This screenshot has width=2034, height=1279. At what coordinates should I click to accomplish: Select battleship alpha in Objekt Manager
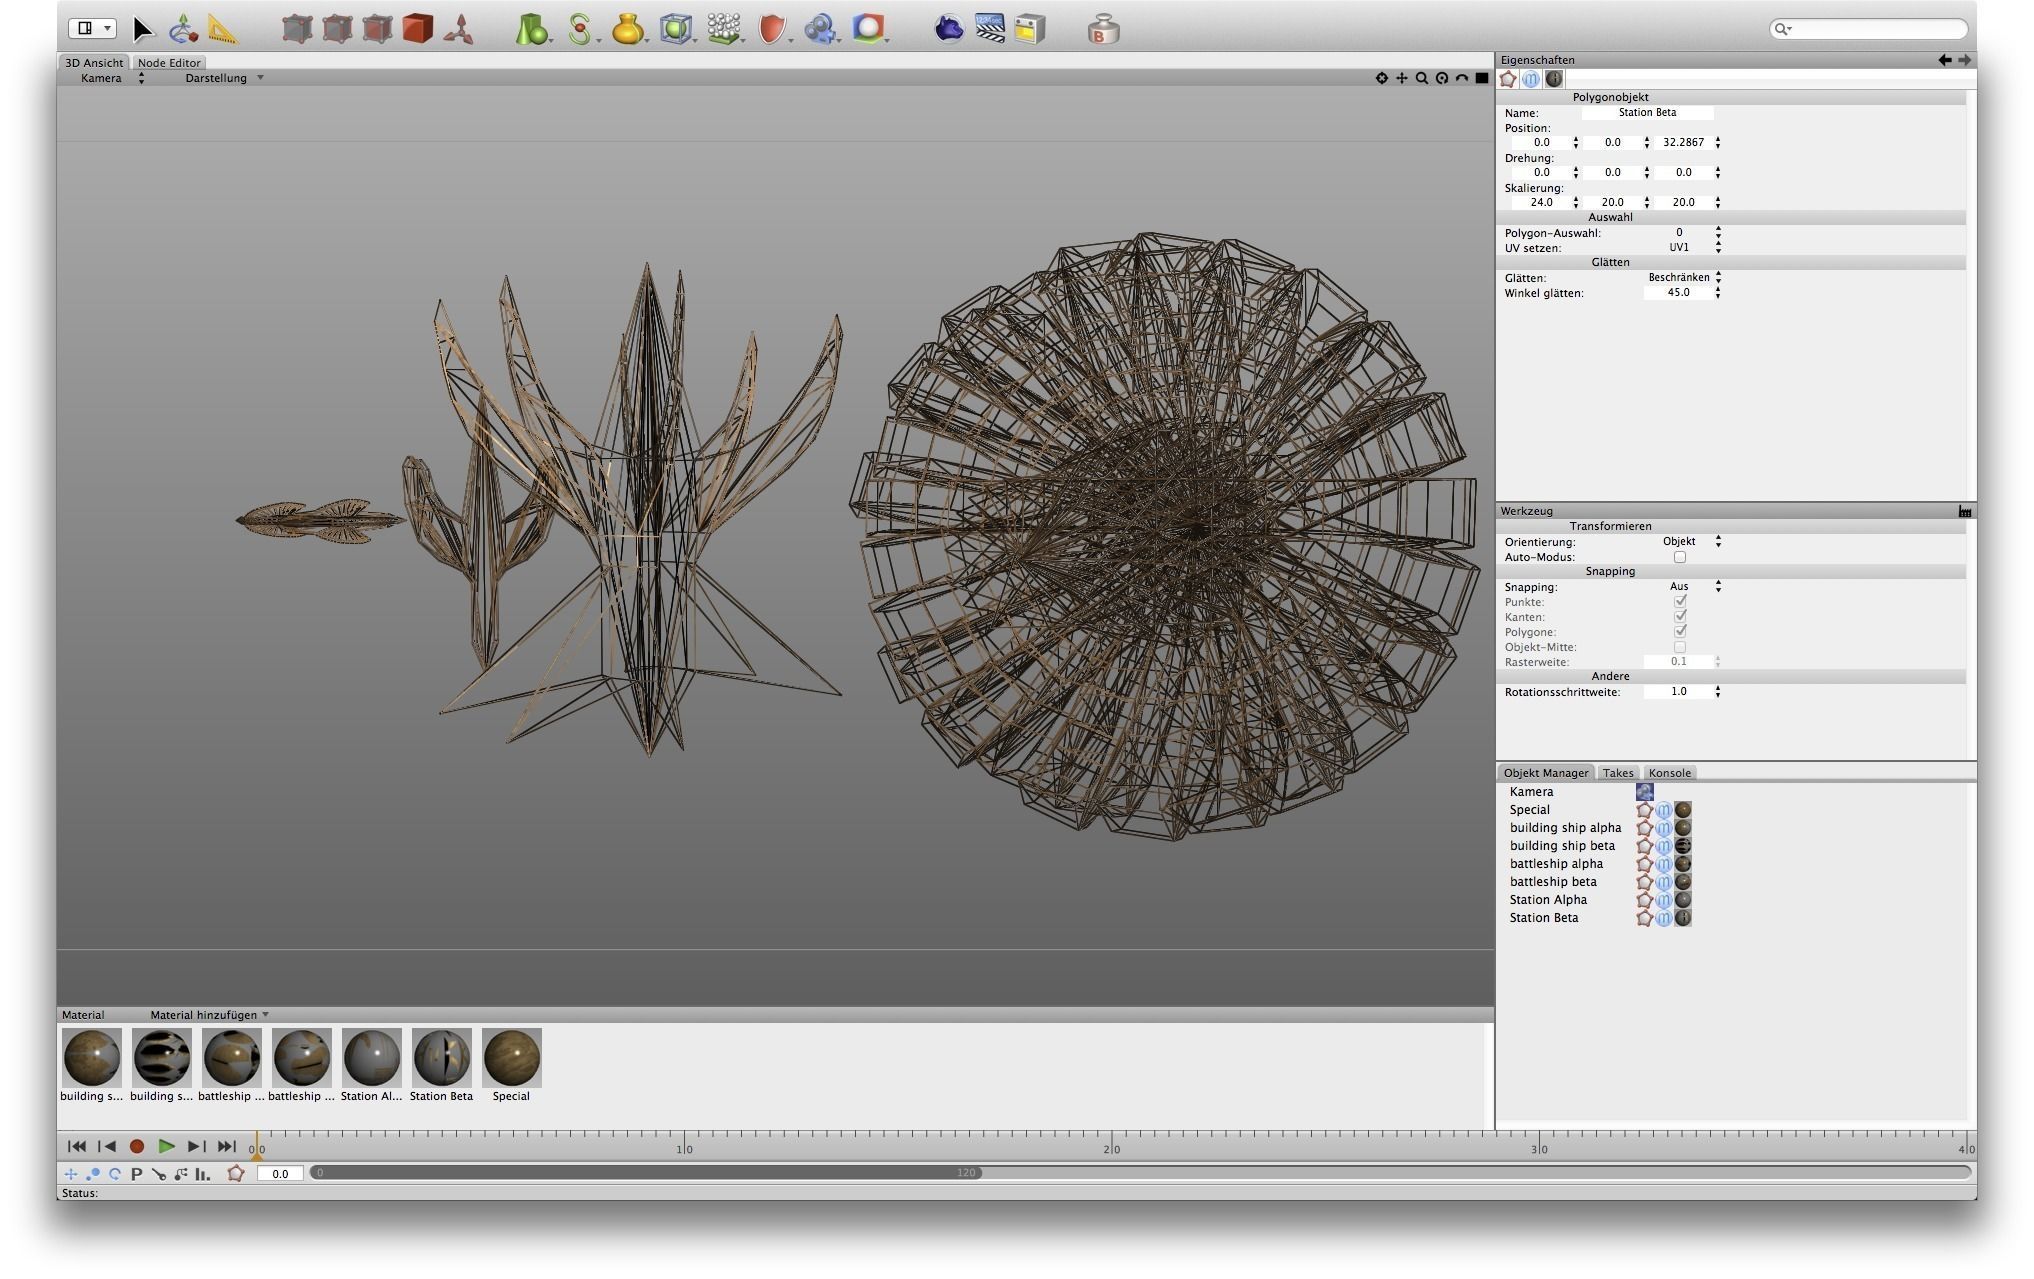coord(1555,864)
